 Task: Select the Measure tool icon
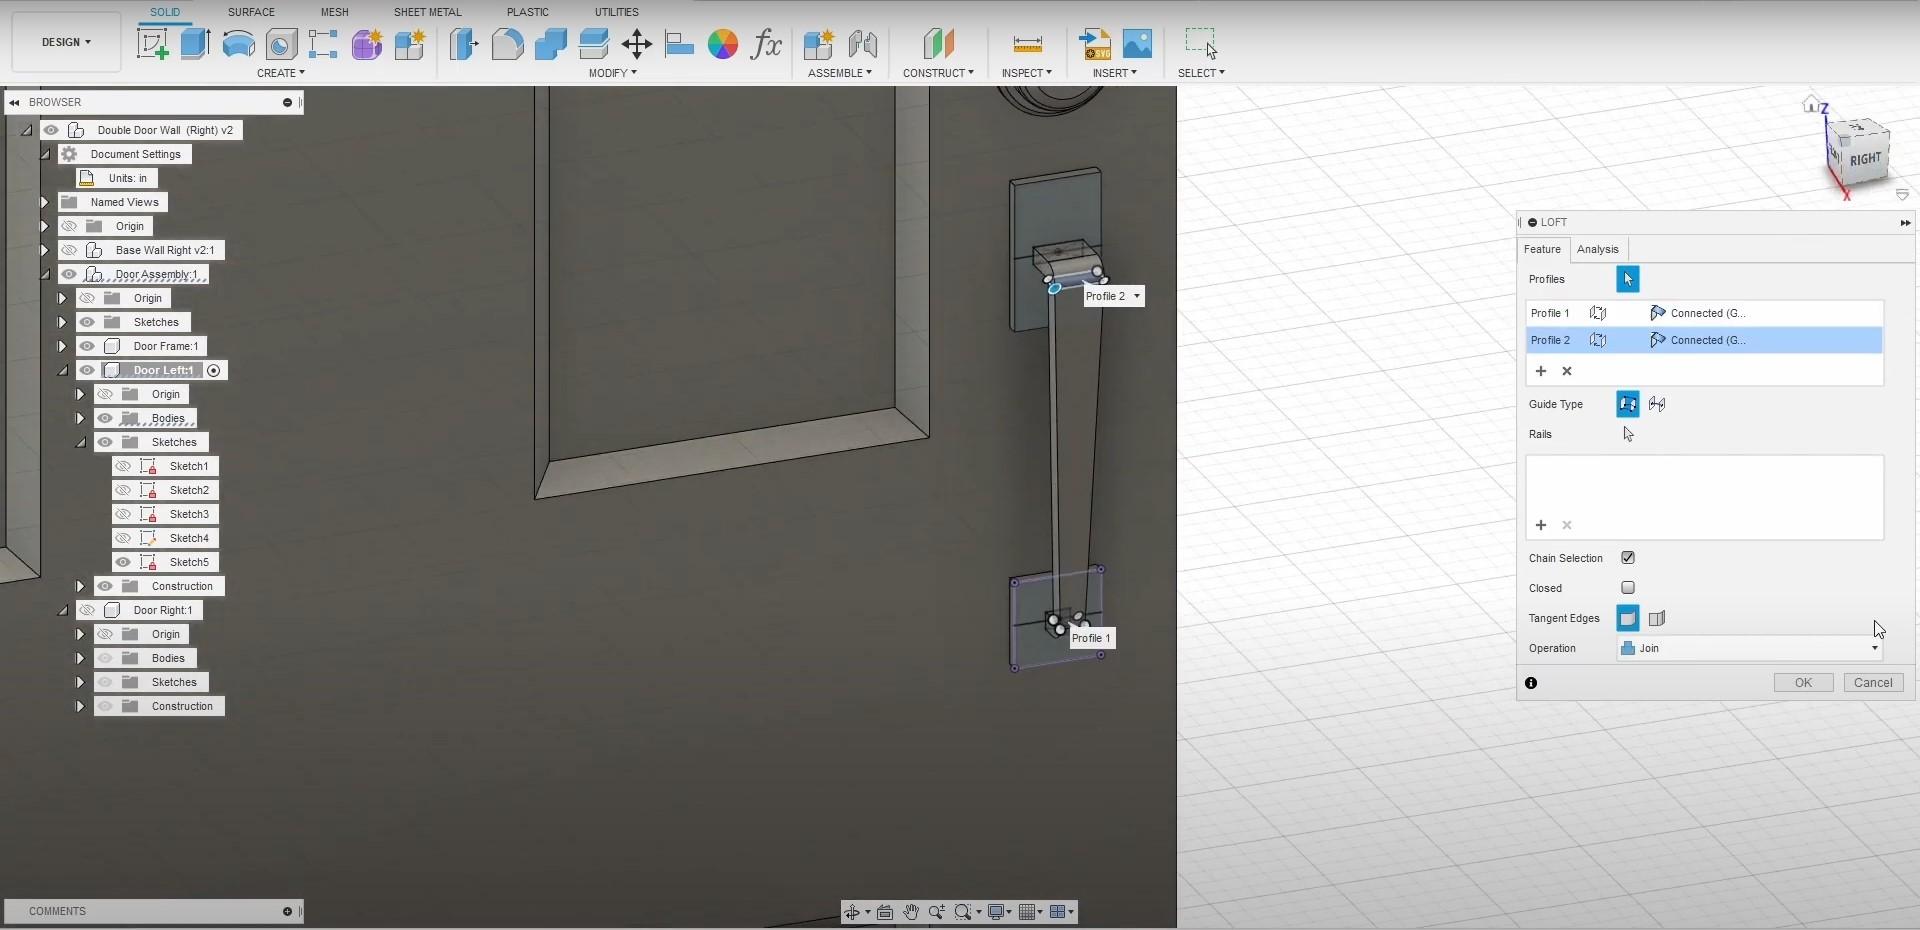pyautogui.click(x=1027, y=44)
